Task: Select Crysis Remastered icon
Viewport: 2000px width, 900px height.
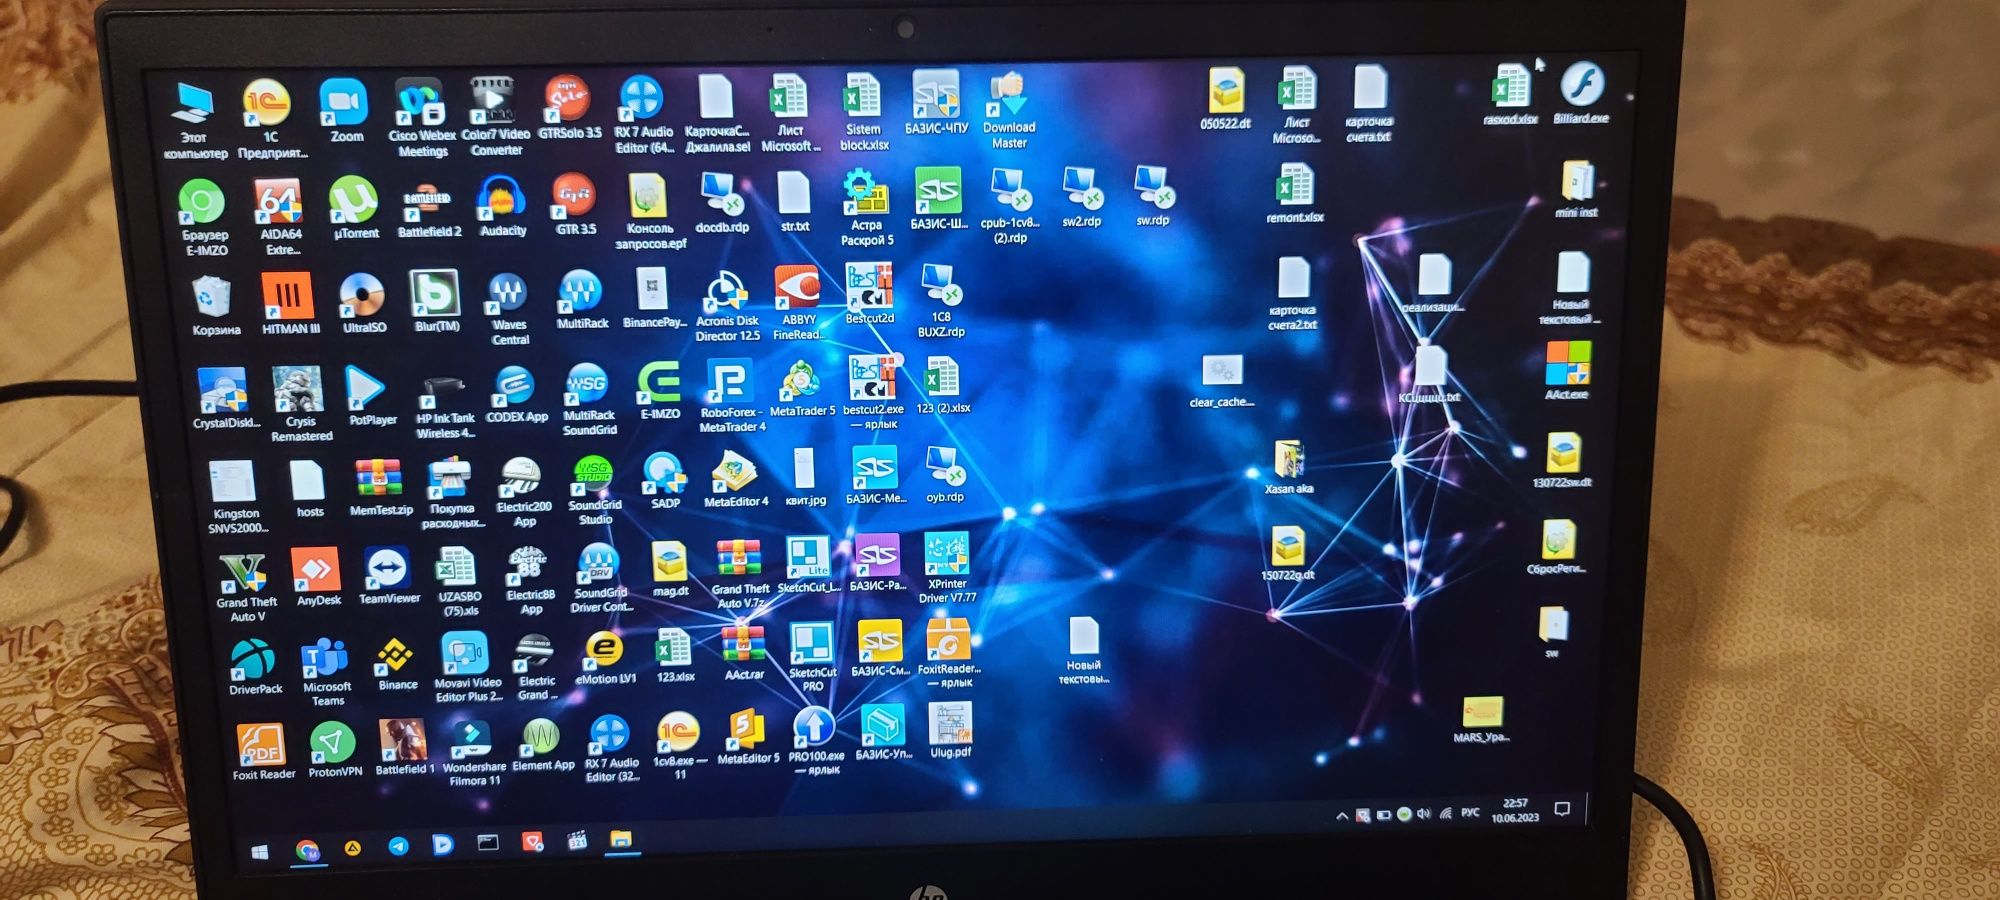Action: pos(300,404)
